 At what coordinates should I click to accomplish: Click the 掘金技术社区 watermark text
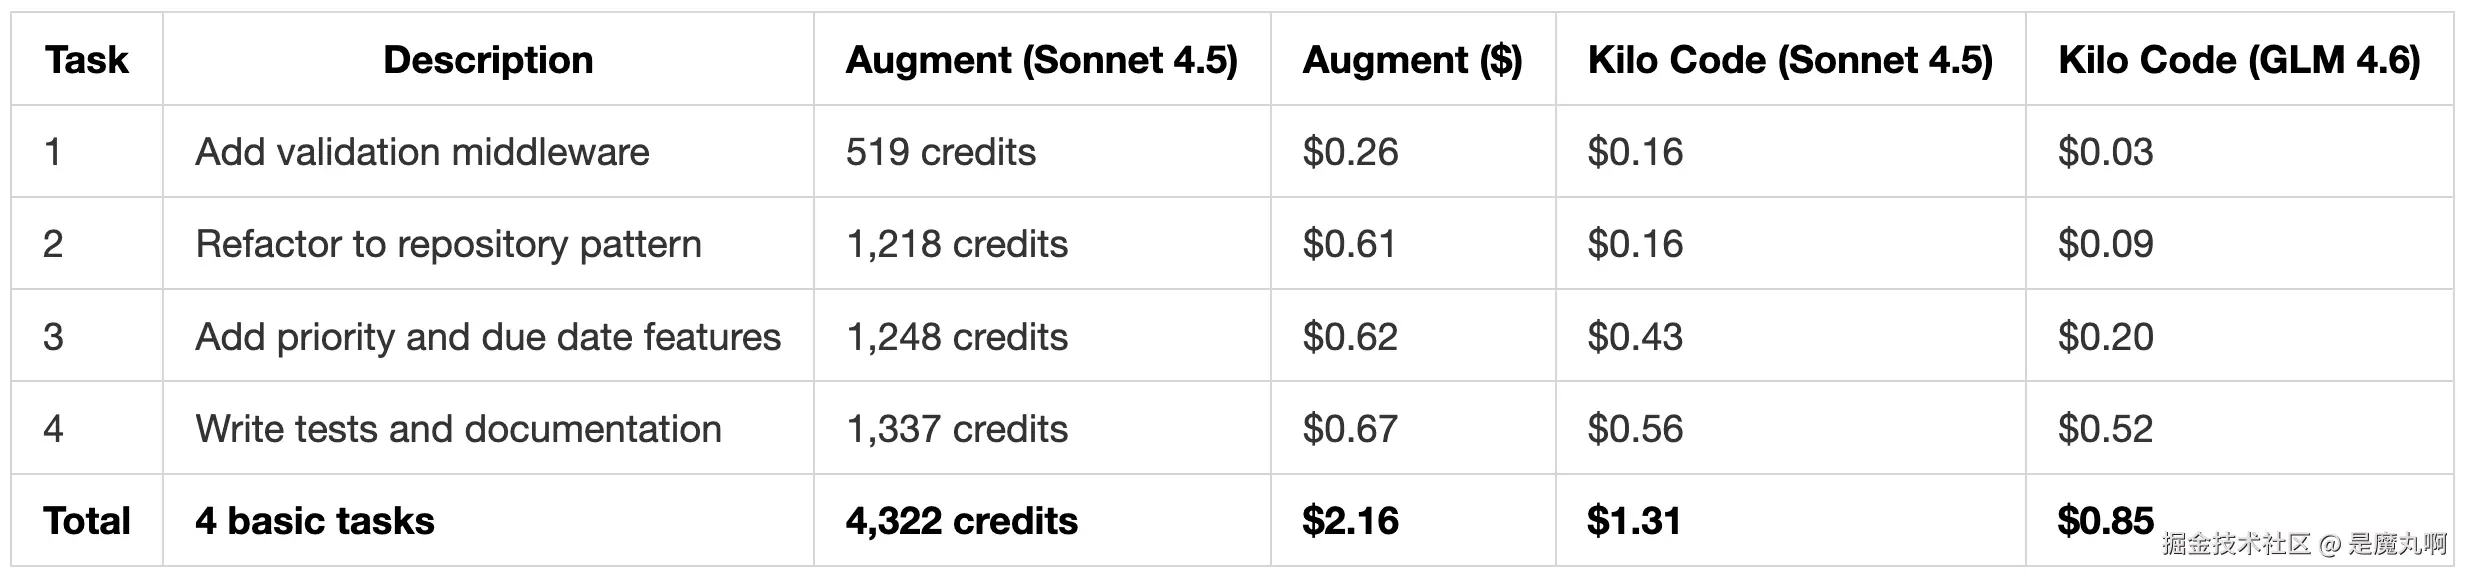(x=2236, y=544)
